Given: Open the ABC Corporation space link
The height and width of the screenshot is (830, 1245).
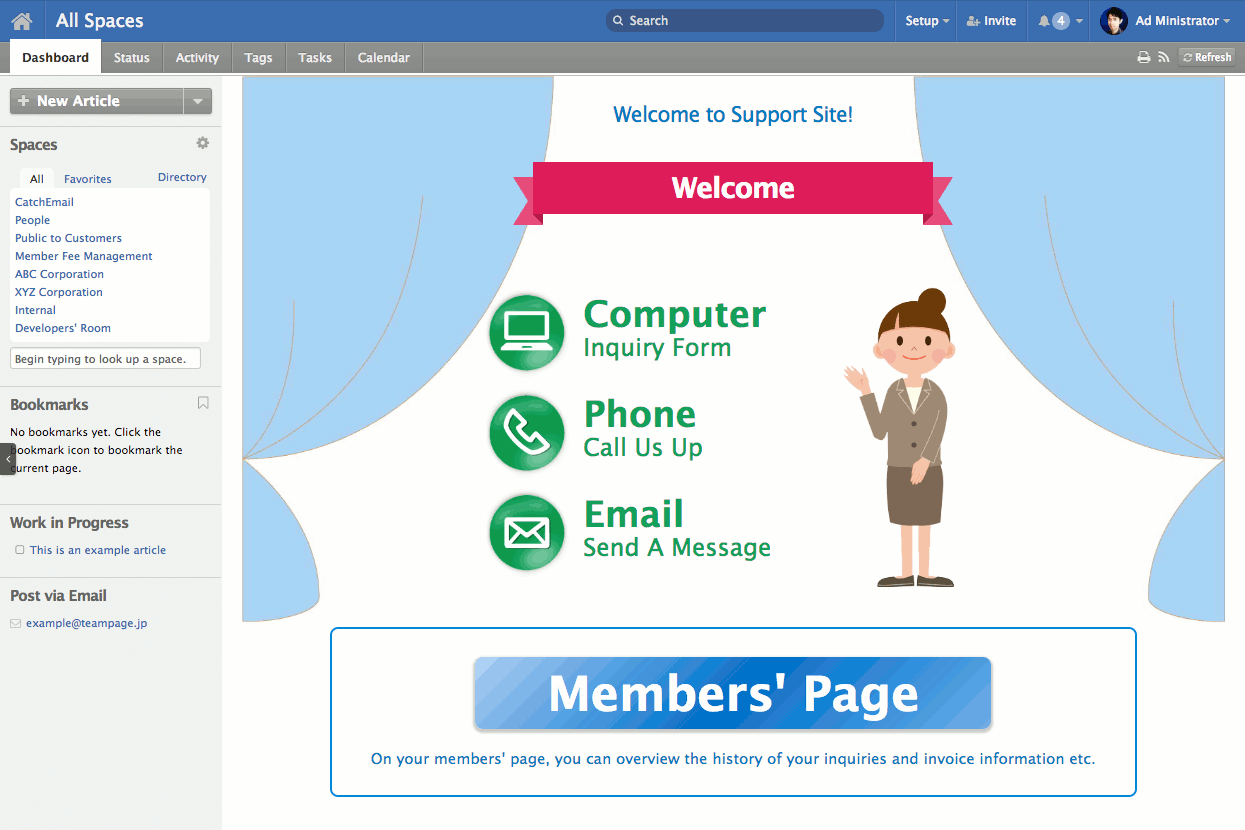Looking at the screenshot, I should pos(59,274).
